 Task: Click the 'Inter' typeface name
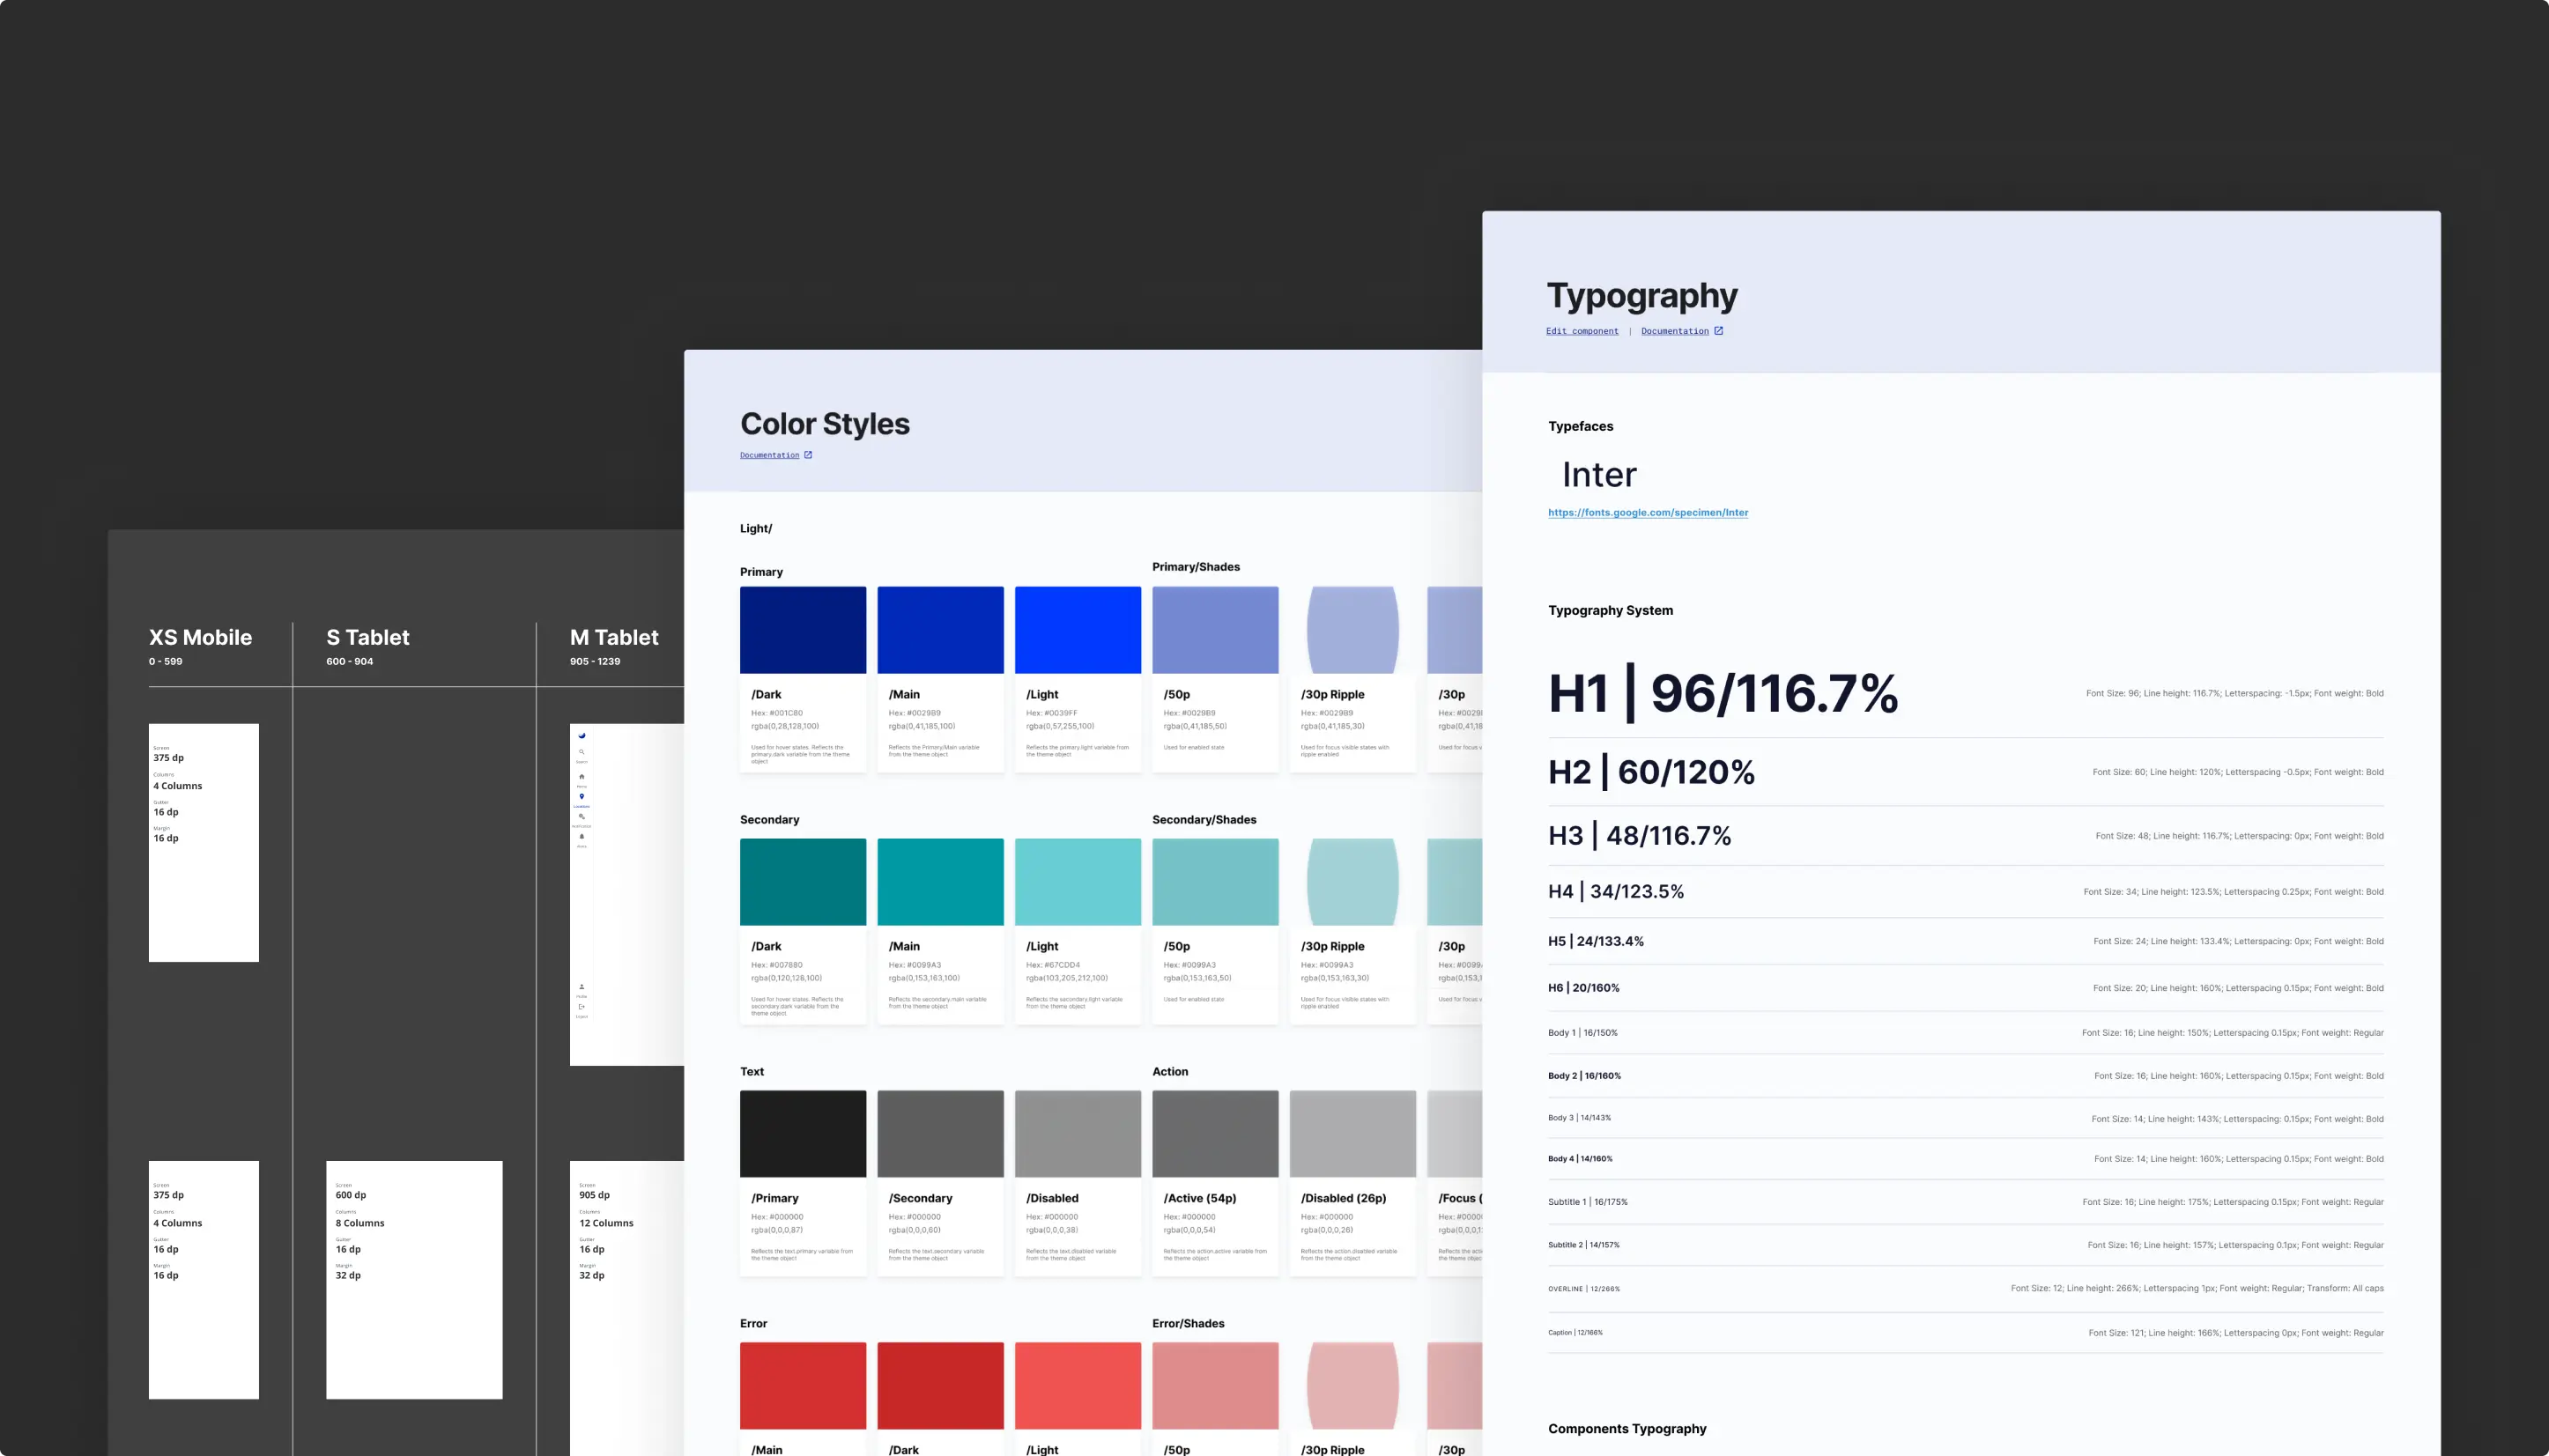coord(1599,474)
